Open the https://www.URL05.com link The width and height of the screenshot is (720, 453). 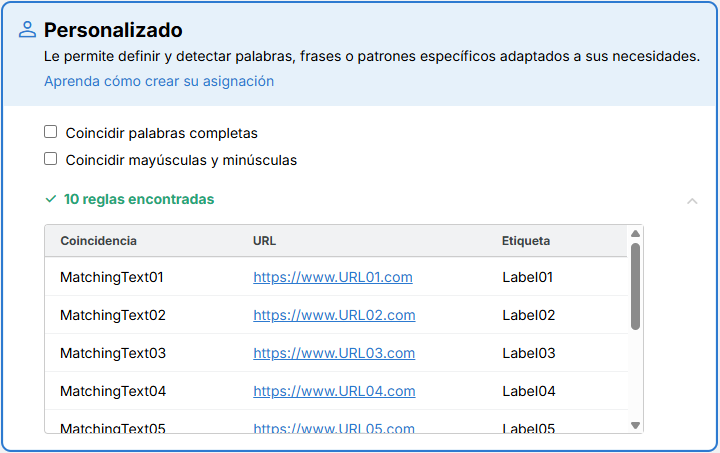tap(334, 428)
